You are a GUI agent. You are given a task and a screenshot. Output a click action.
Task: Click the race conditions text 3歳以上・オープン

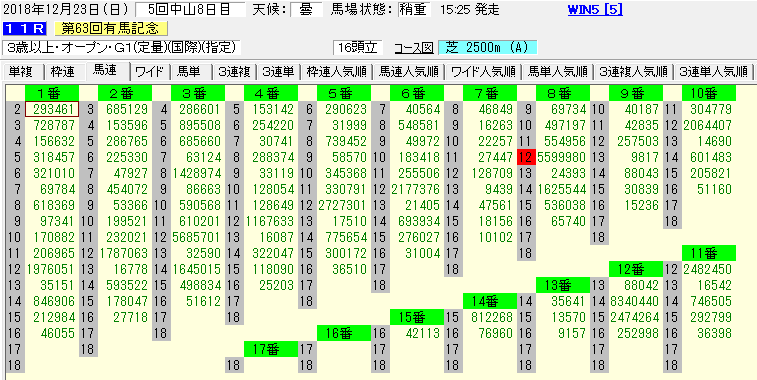click(x=121, y=48)
